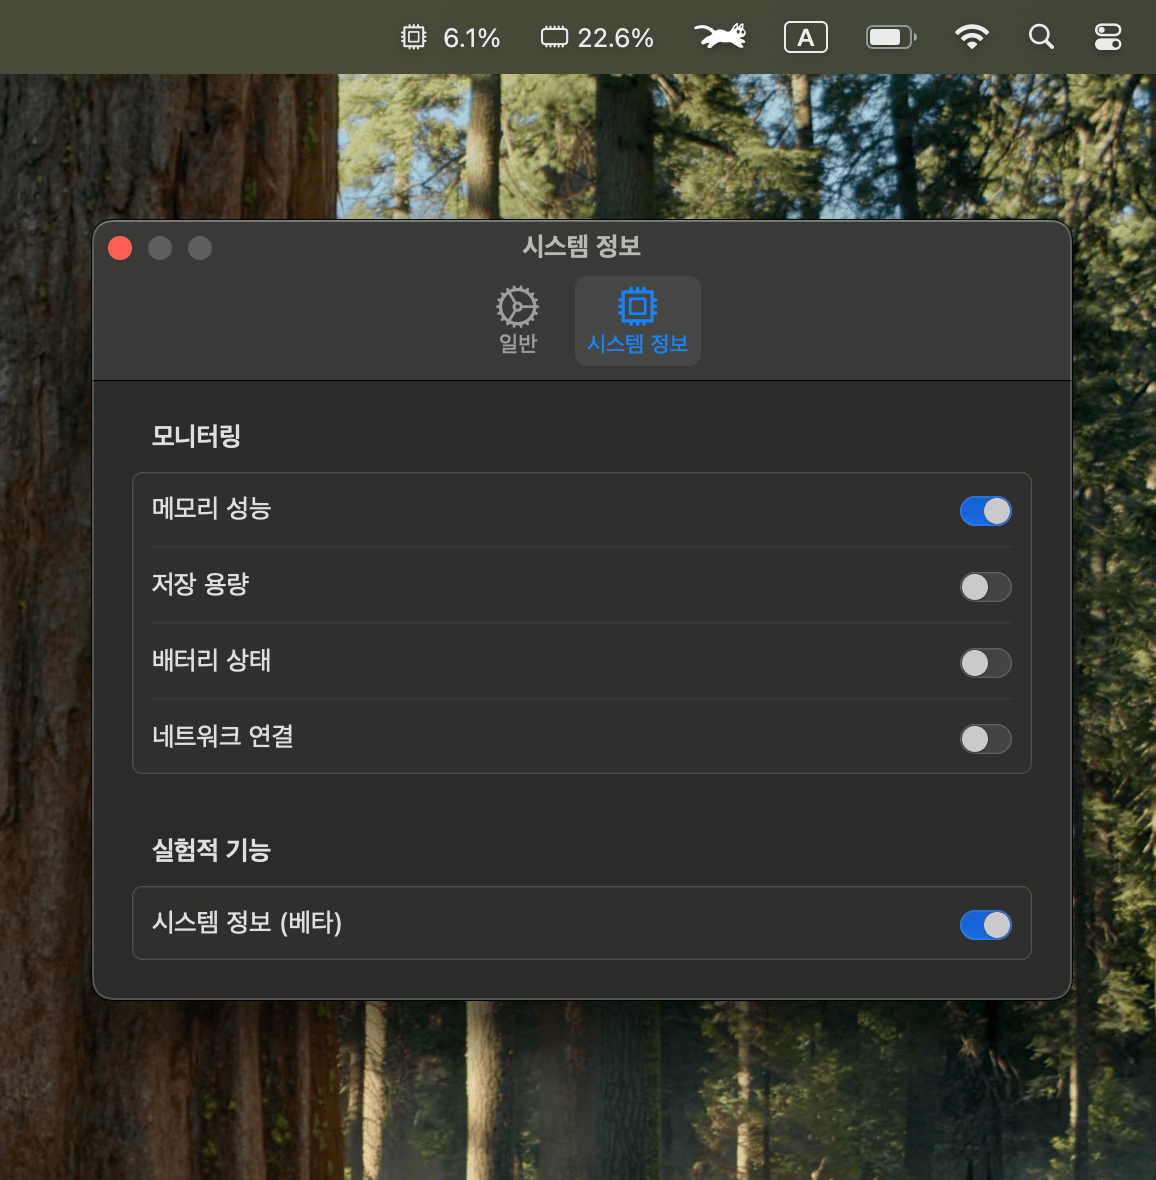Switch to the 일반 tab
Screen dimensions: 1156x1180
[518, 321]
